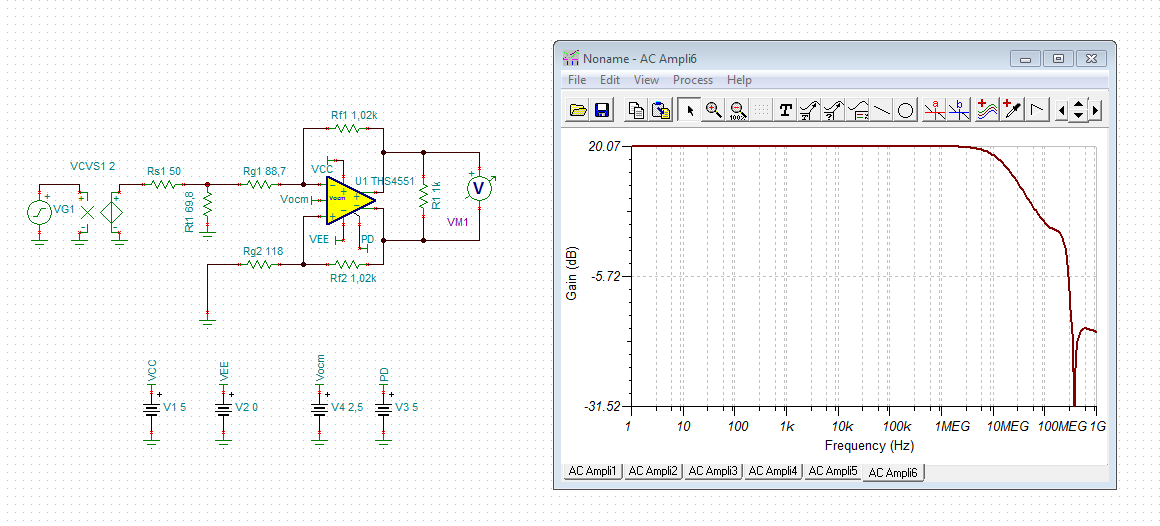Move the diagram view up with arrow
The height and width of the screenshot is (526, 1160).
[1079, 105]
